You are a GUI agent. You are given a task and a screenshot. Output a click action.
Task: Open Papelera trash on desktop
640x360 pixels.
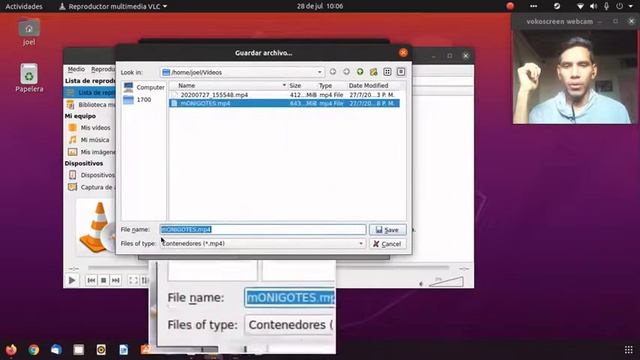(x=29, y=78)
